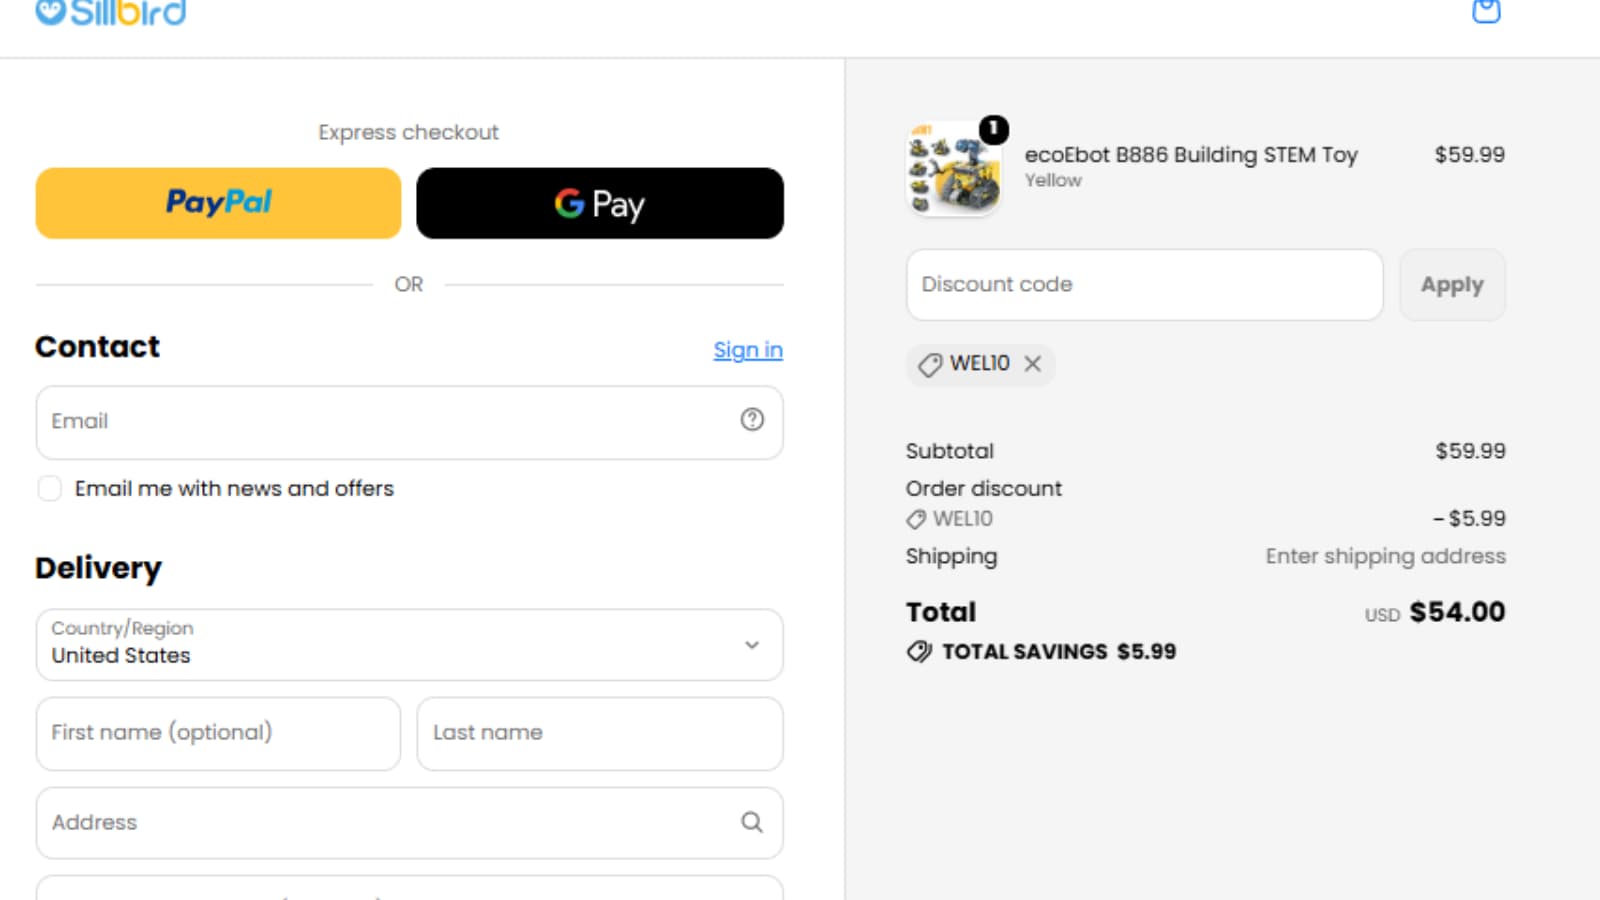1600x900 pixels.
Task: Pay with Google Pay express checkout
Action: click(x=600, y=203)
